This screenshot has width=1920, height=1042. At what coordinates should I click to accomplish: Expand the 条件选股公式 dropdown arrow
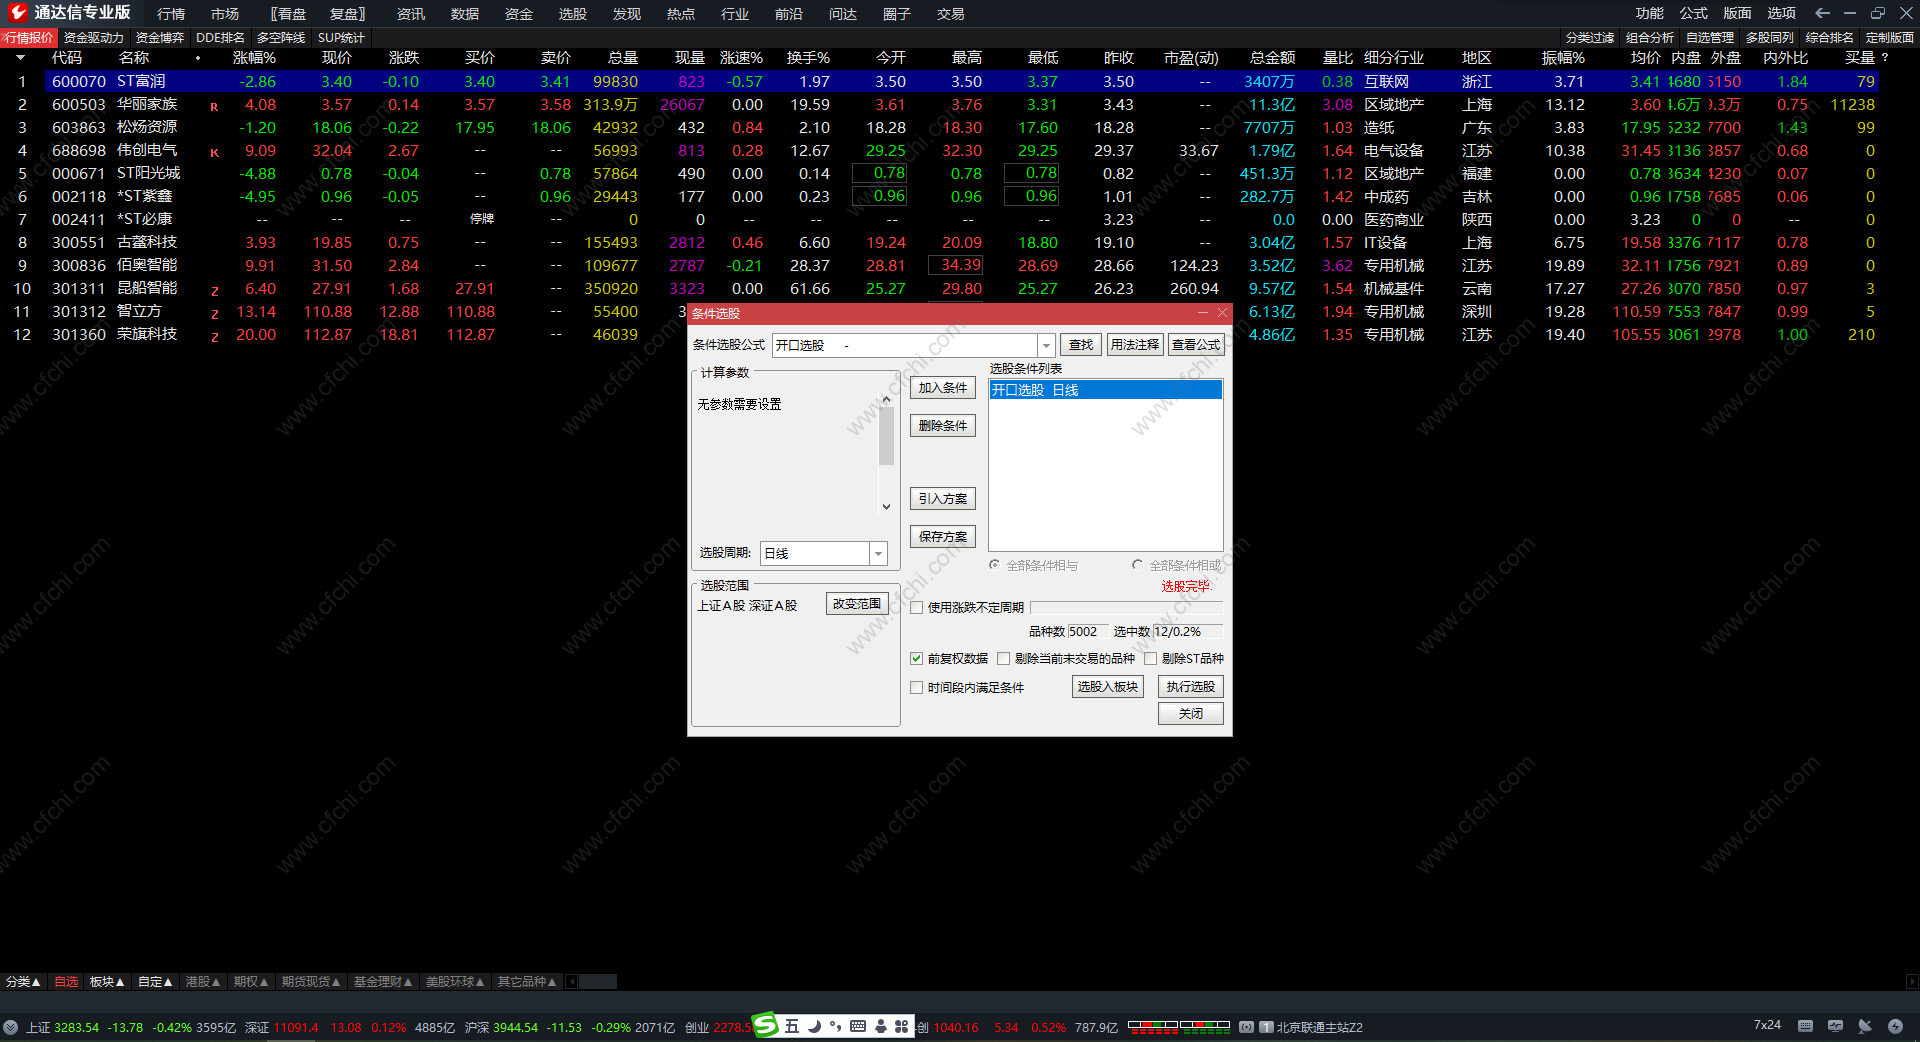click(1046, 345)
